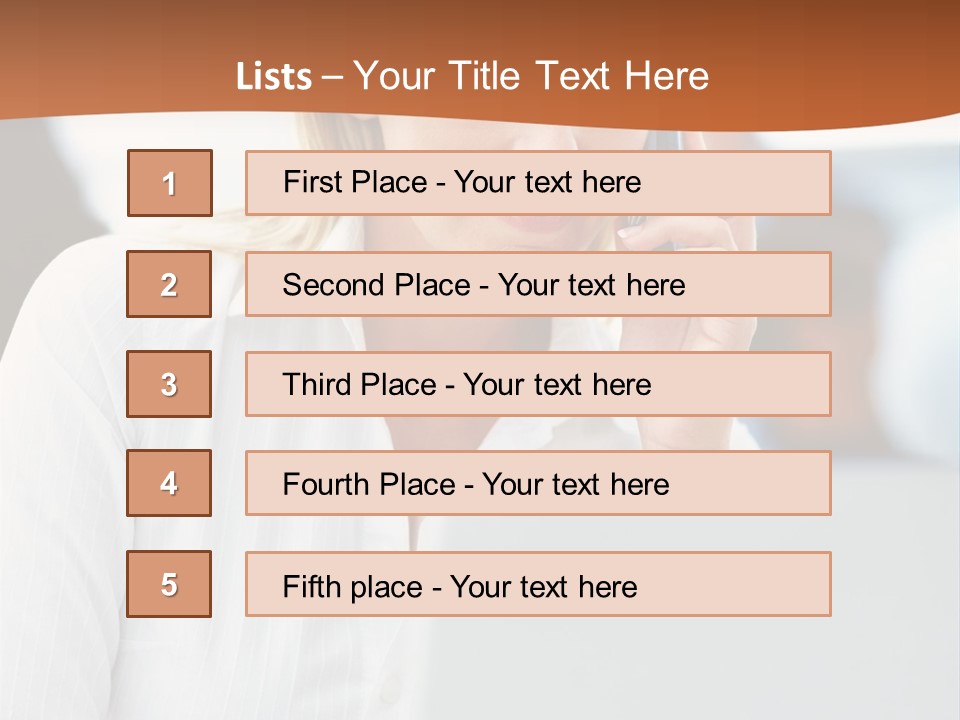Click the number 1 box
Screen dimensions: 960x720
[x=170, y=183]
